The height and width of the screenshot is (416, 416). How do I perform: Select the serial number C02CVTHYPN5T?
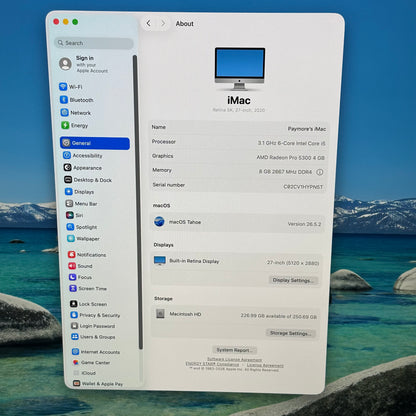coord(303,187)
